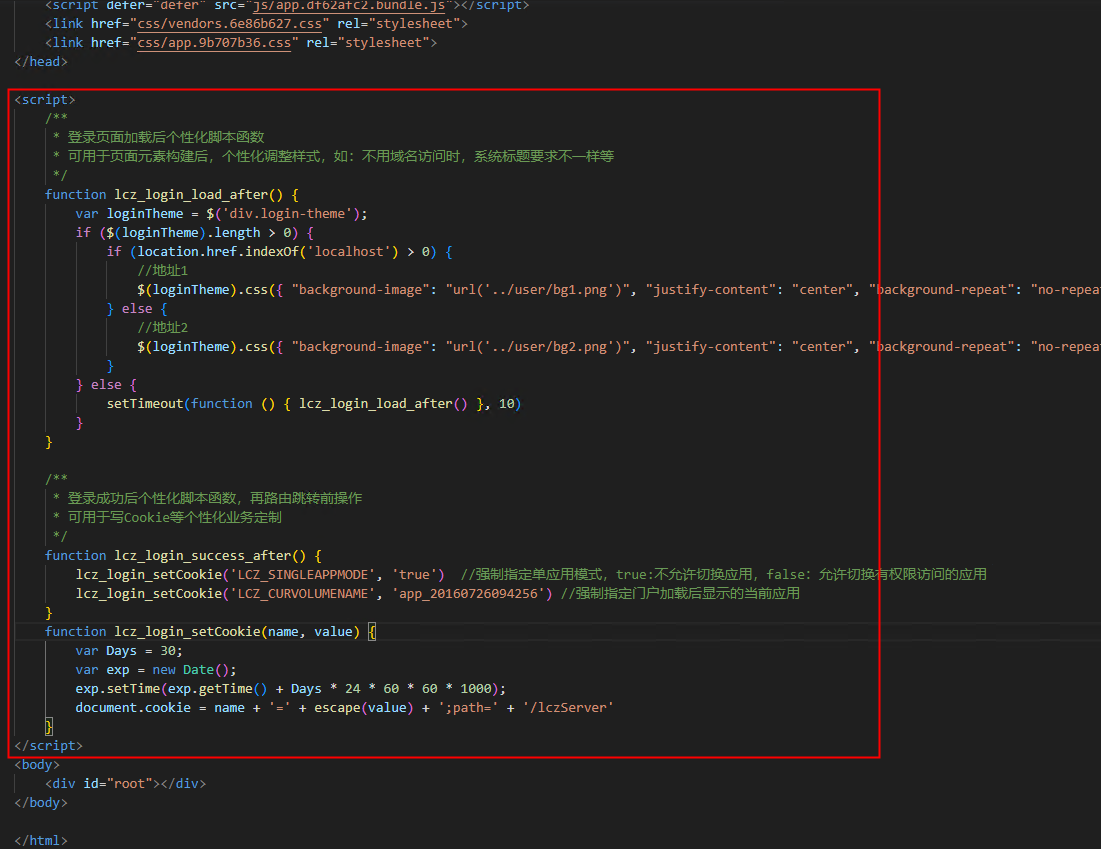This screenshot has width=1101, height=849.
Task: Click the new Date() expression
Action: click(180, 669)
